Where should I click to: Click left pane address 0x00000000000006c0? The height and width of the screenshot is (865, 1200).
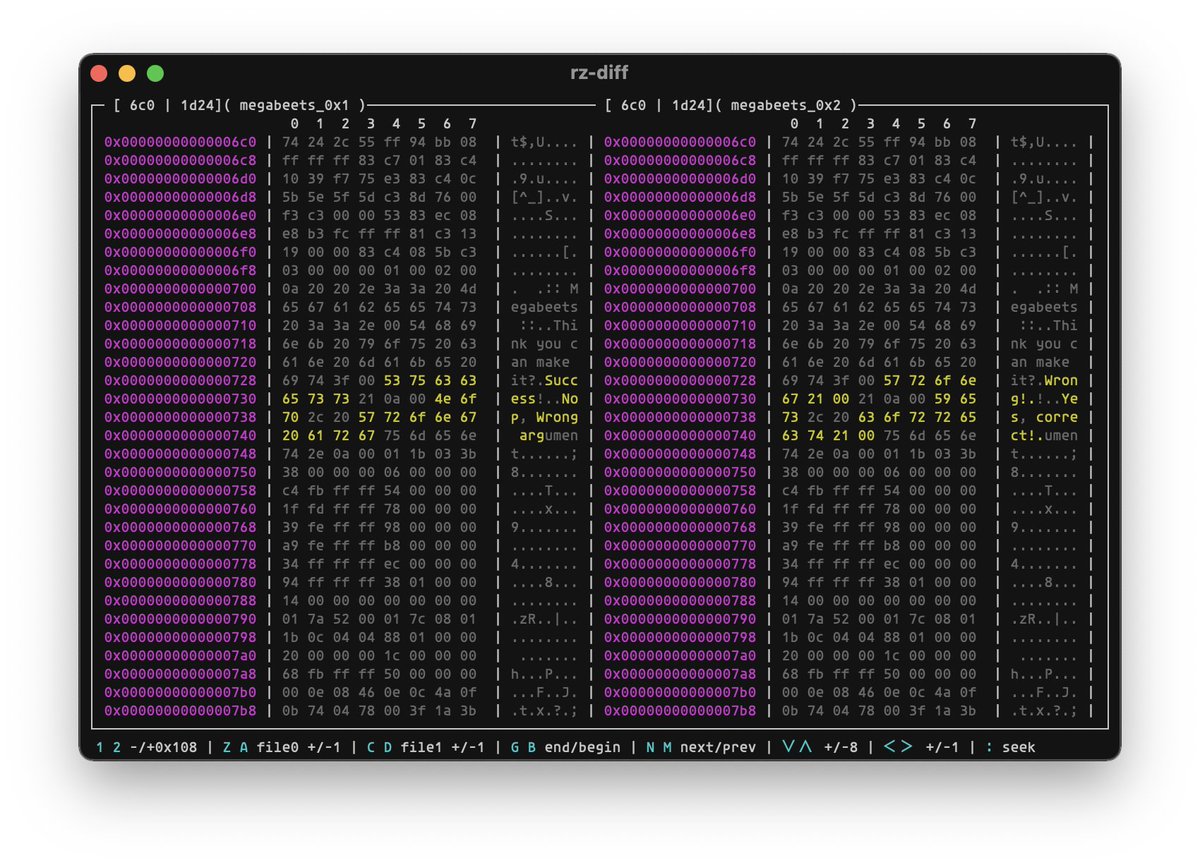(x=180, y=142)
